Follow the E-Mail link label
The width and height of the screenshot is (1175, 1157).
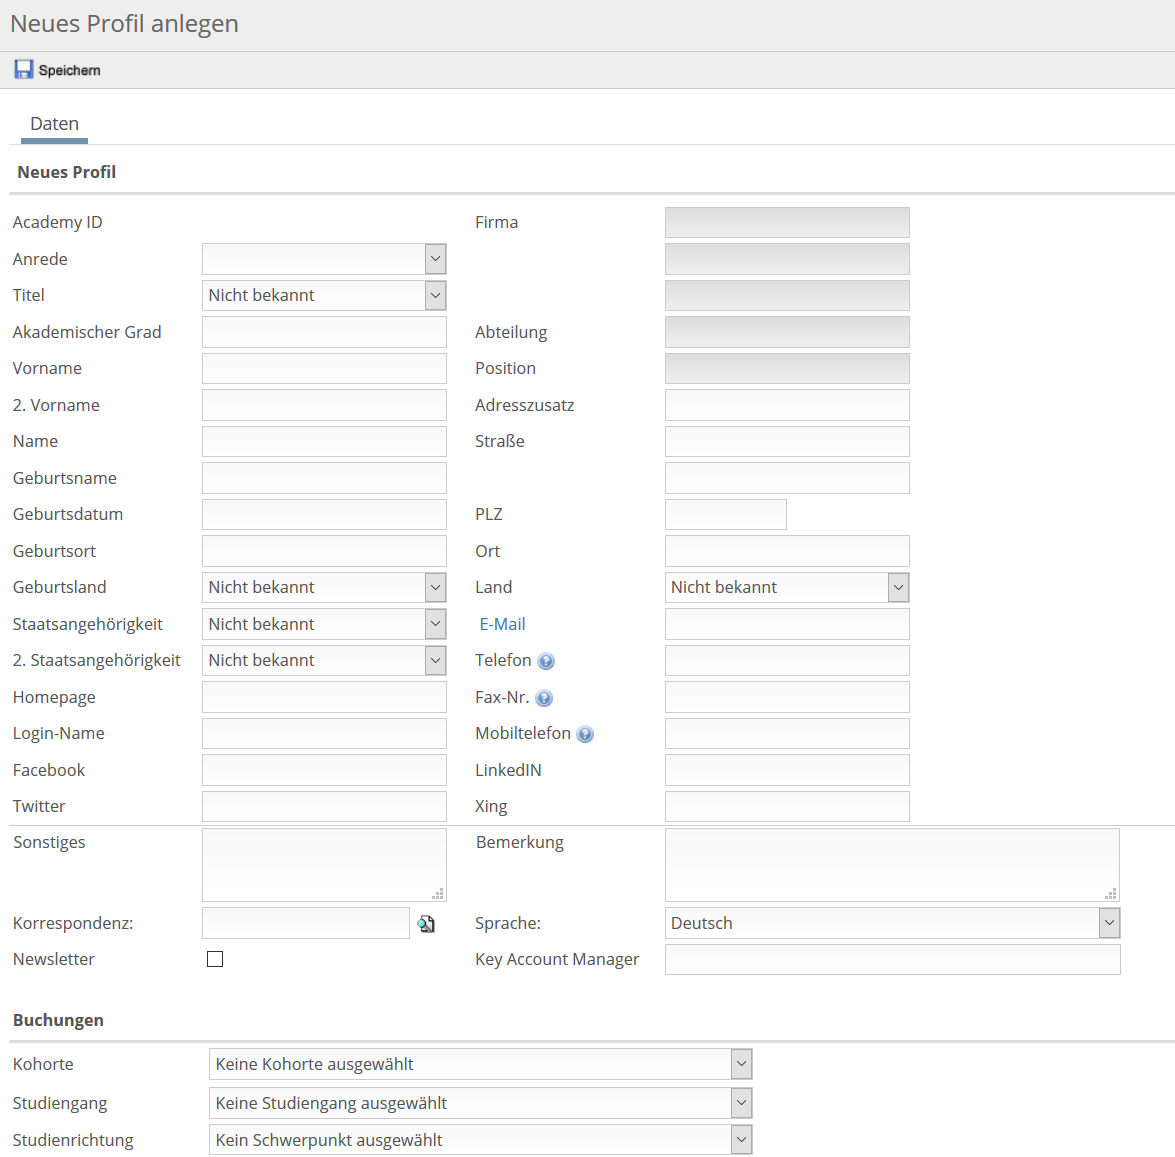[x=502, y=624]
